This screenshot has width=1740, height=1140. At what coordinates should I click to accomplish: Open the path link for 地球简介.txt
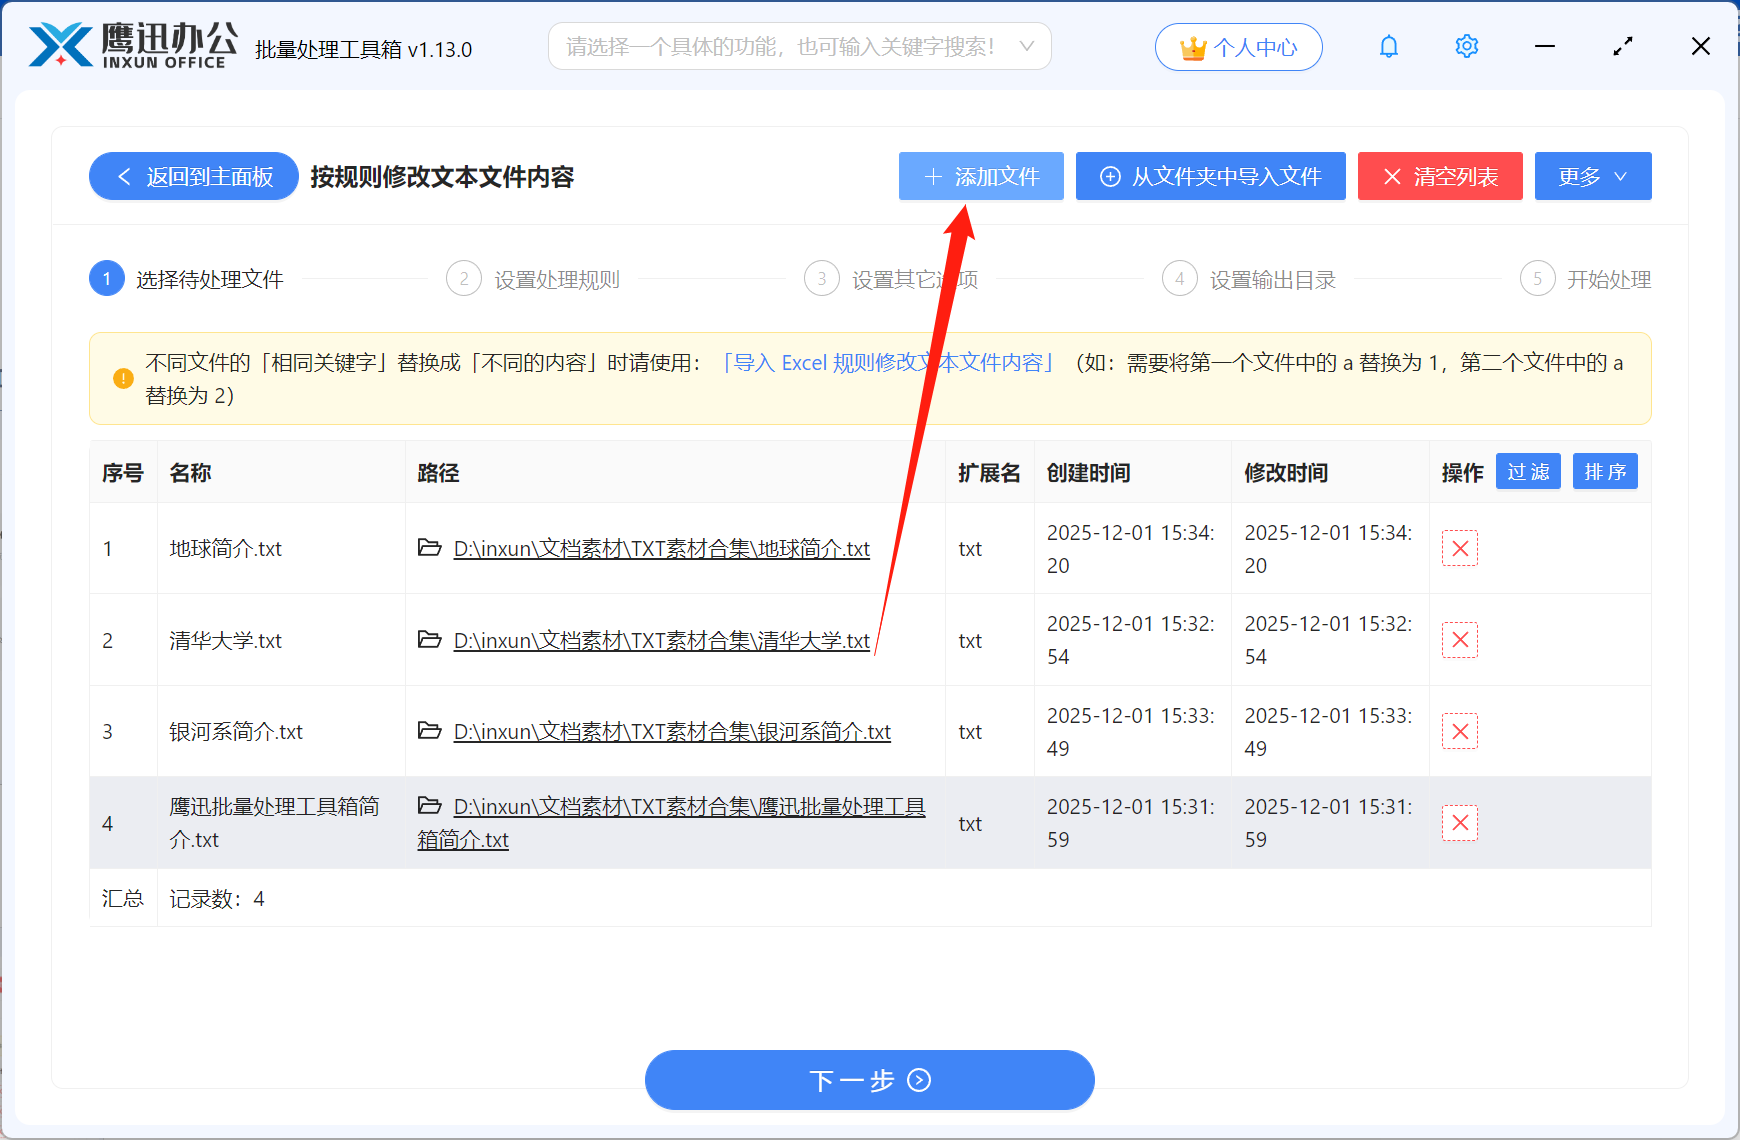pos(660,548)
